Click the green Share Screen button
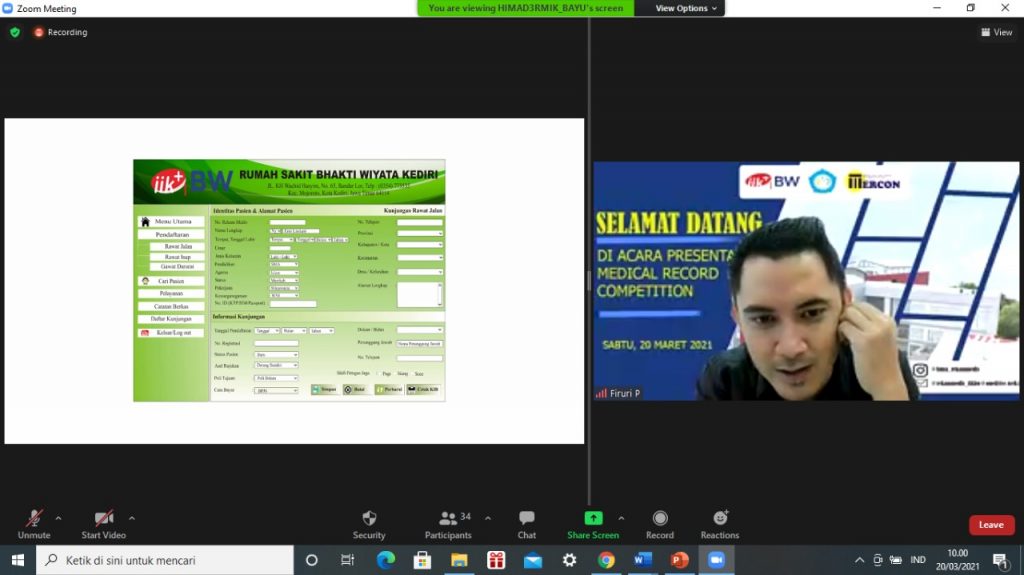Image resolution: width=1024 pixels, height=575 pixels. coord(593,523)
